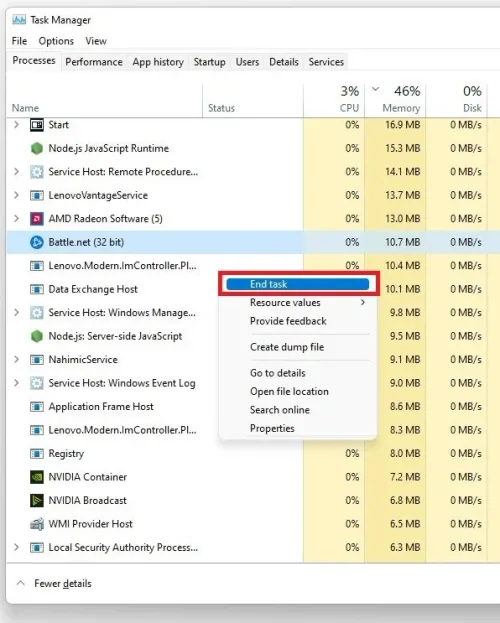This screenshot has width=500, height=623.
Task: Click the WMI Provider Host icon
Action: tap(37, 524)
